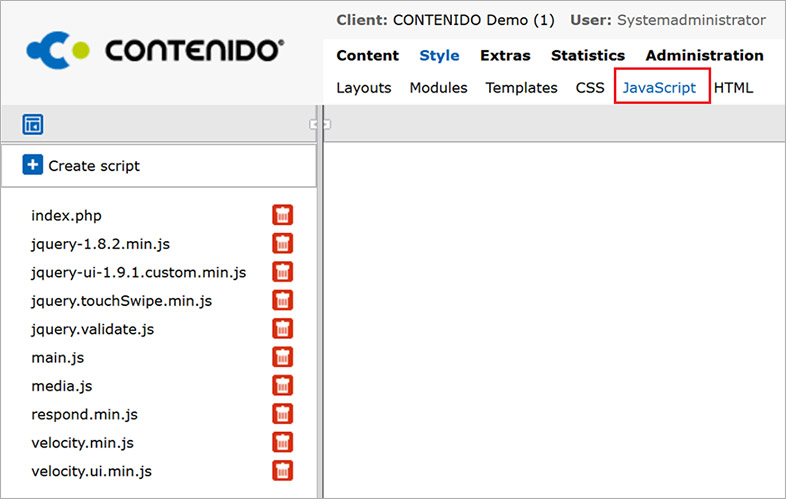The width and height of the screenshot is (786, 499).
Task: Open jquery.touchSwipe.min.js file
Action: 121,301
